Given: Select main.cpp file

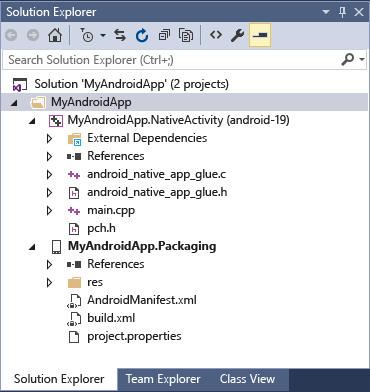Looking at the screenshot, I should pos(111,211).
